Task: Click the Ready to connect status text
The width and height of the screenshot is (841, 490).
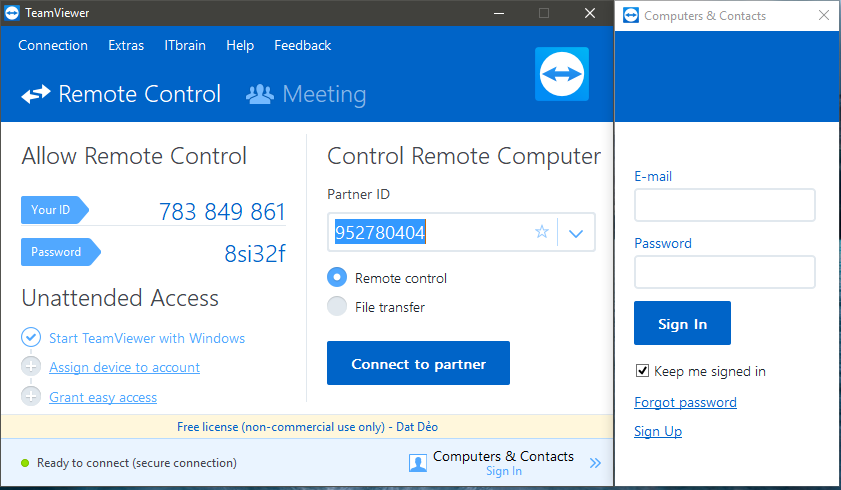Action: tap(137, 463)
